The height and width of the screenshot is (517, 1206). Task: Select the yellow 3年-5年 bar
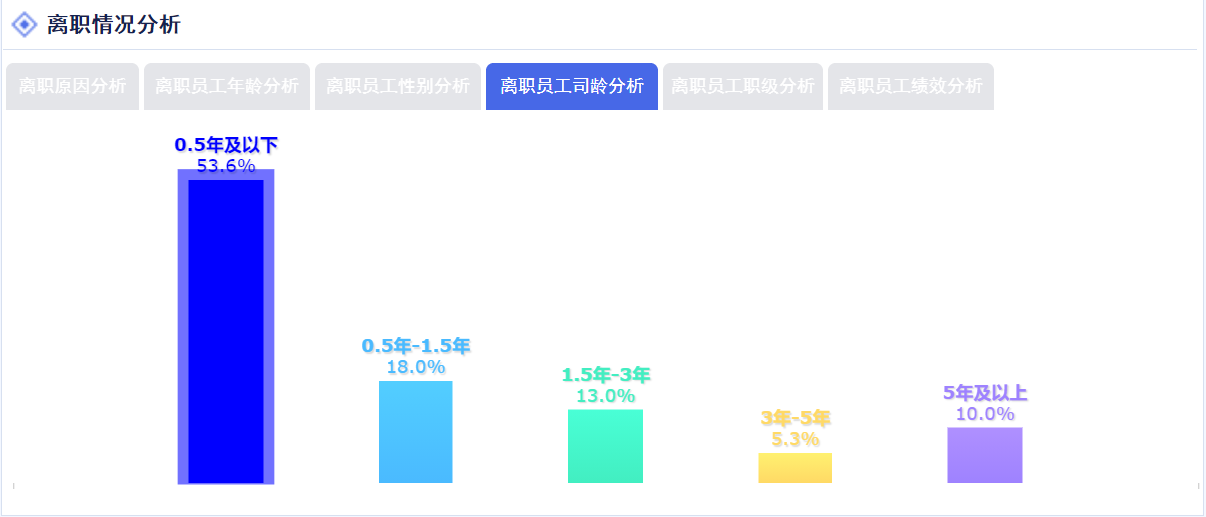pos(795,468)
